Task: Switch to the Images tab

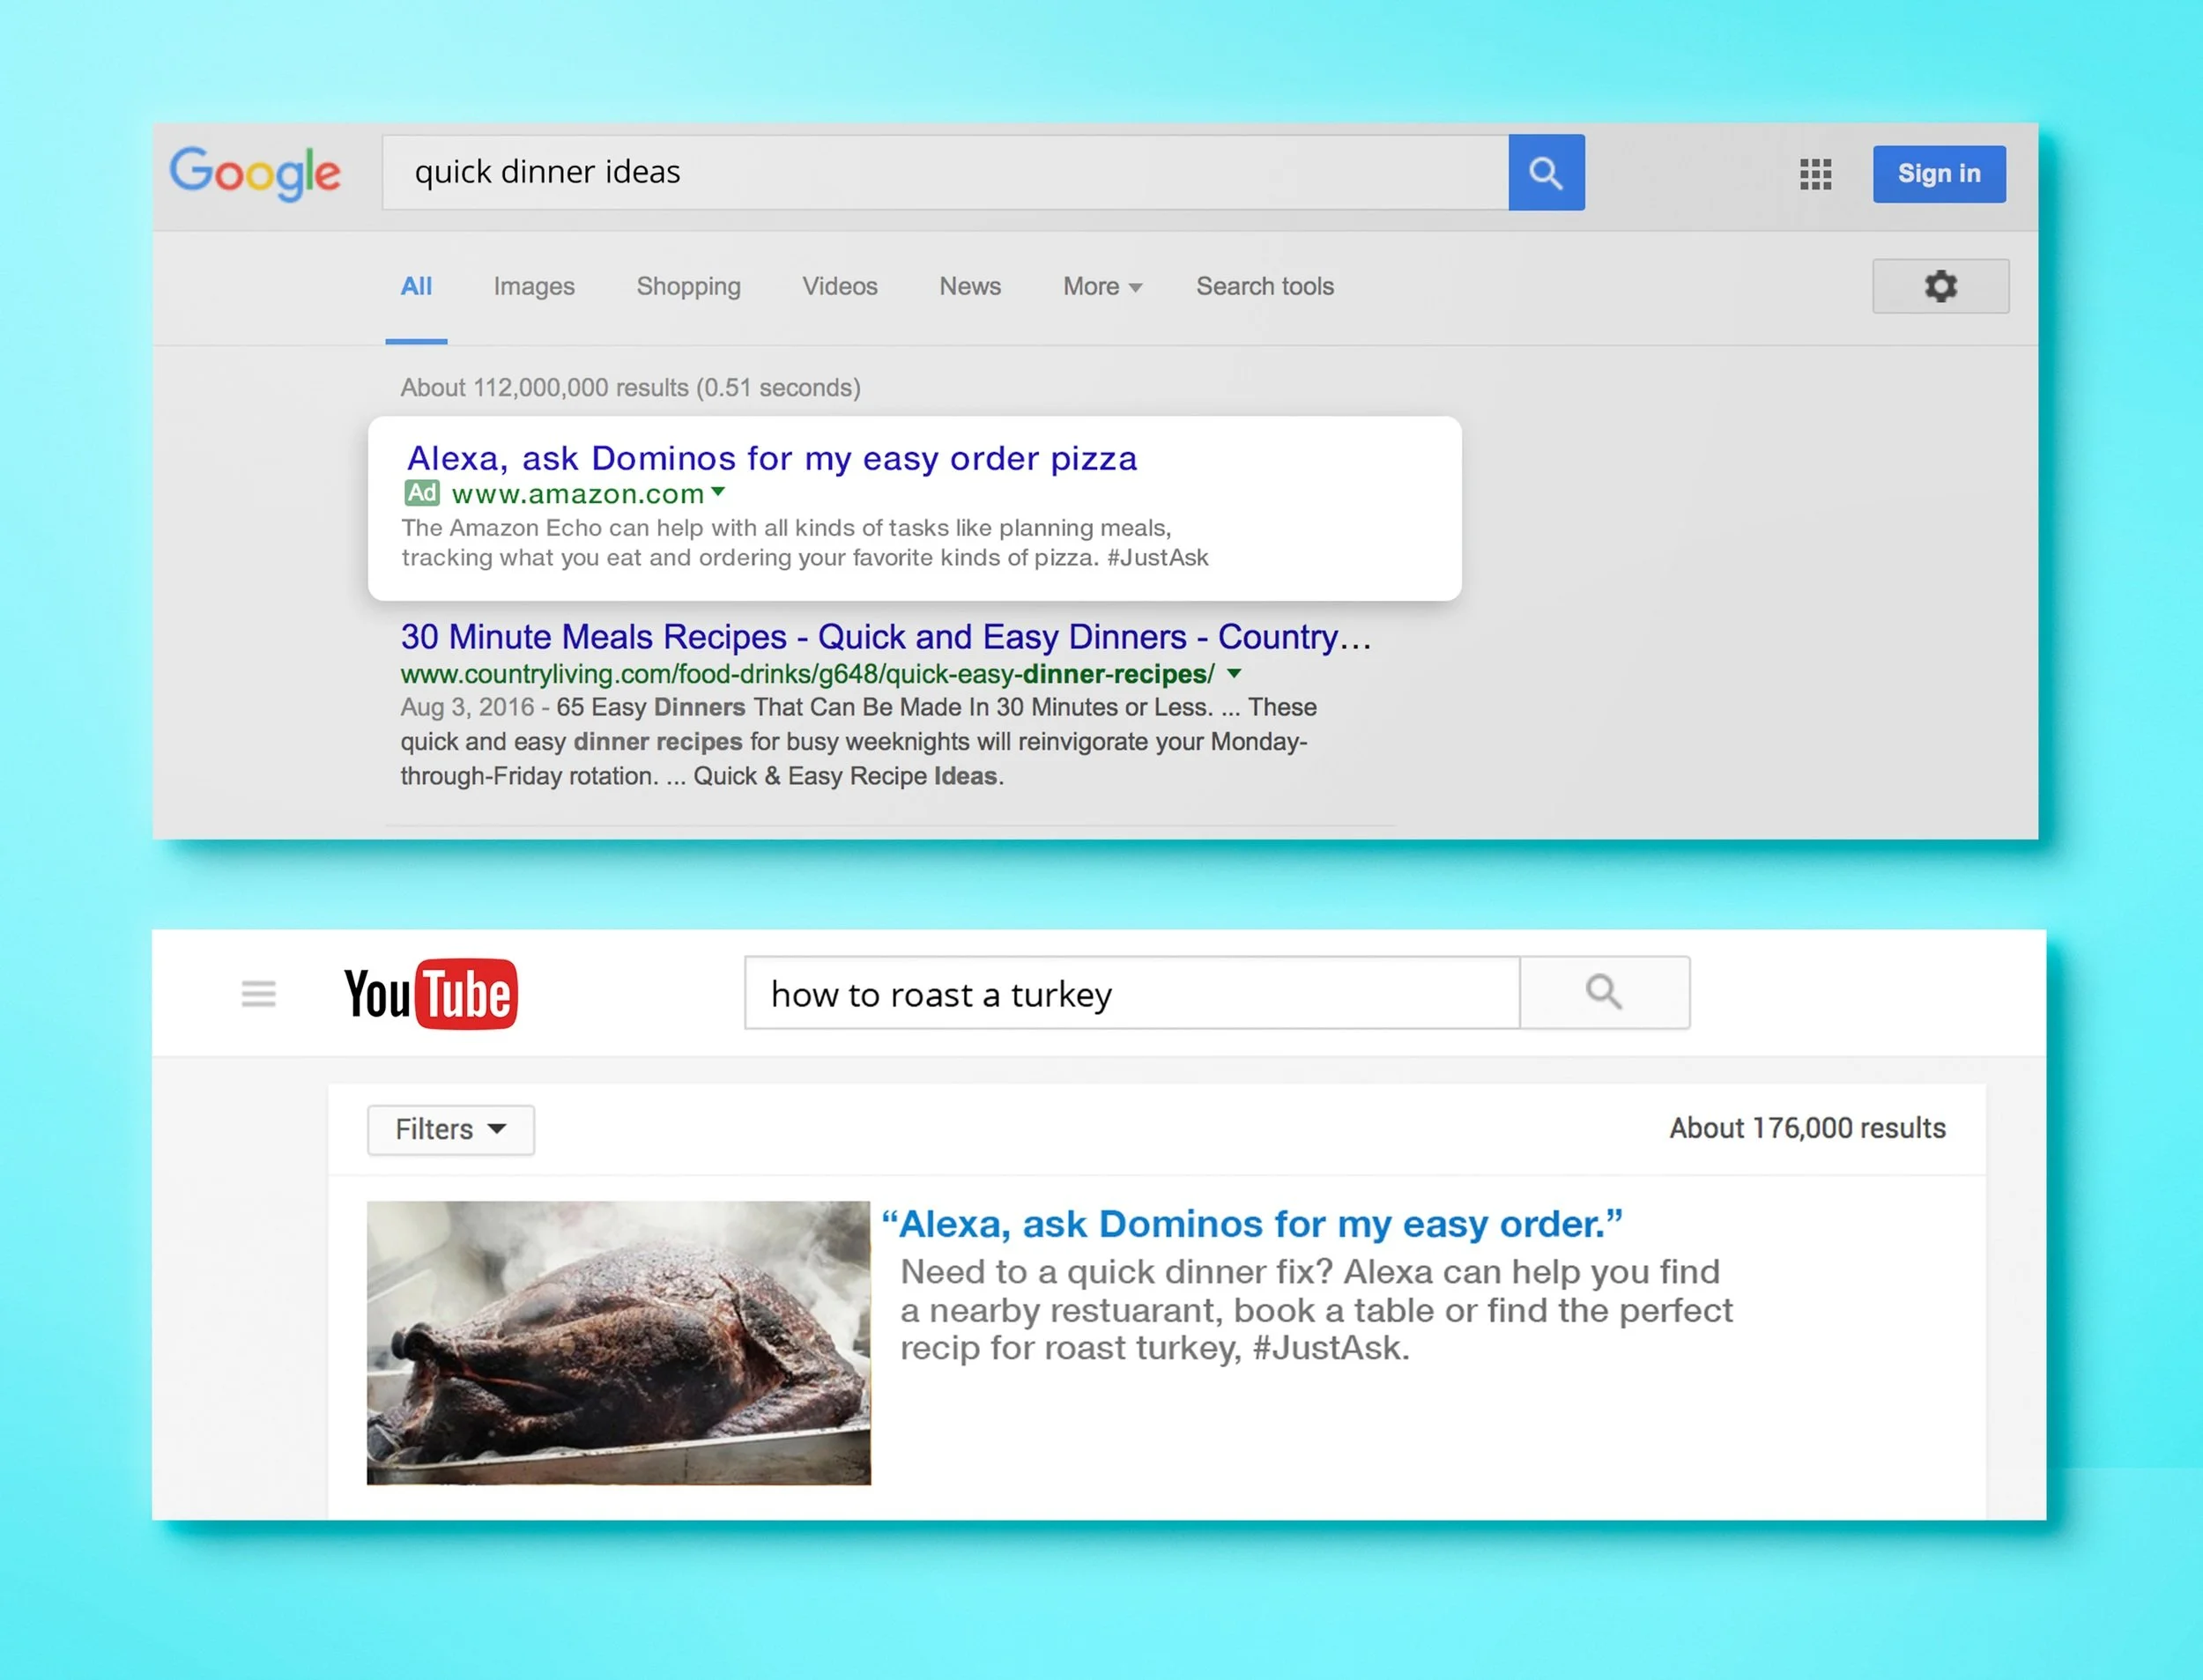Action: click(x=533, y=287)
